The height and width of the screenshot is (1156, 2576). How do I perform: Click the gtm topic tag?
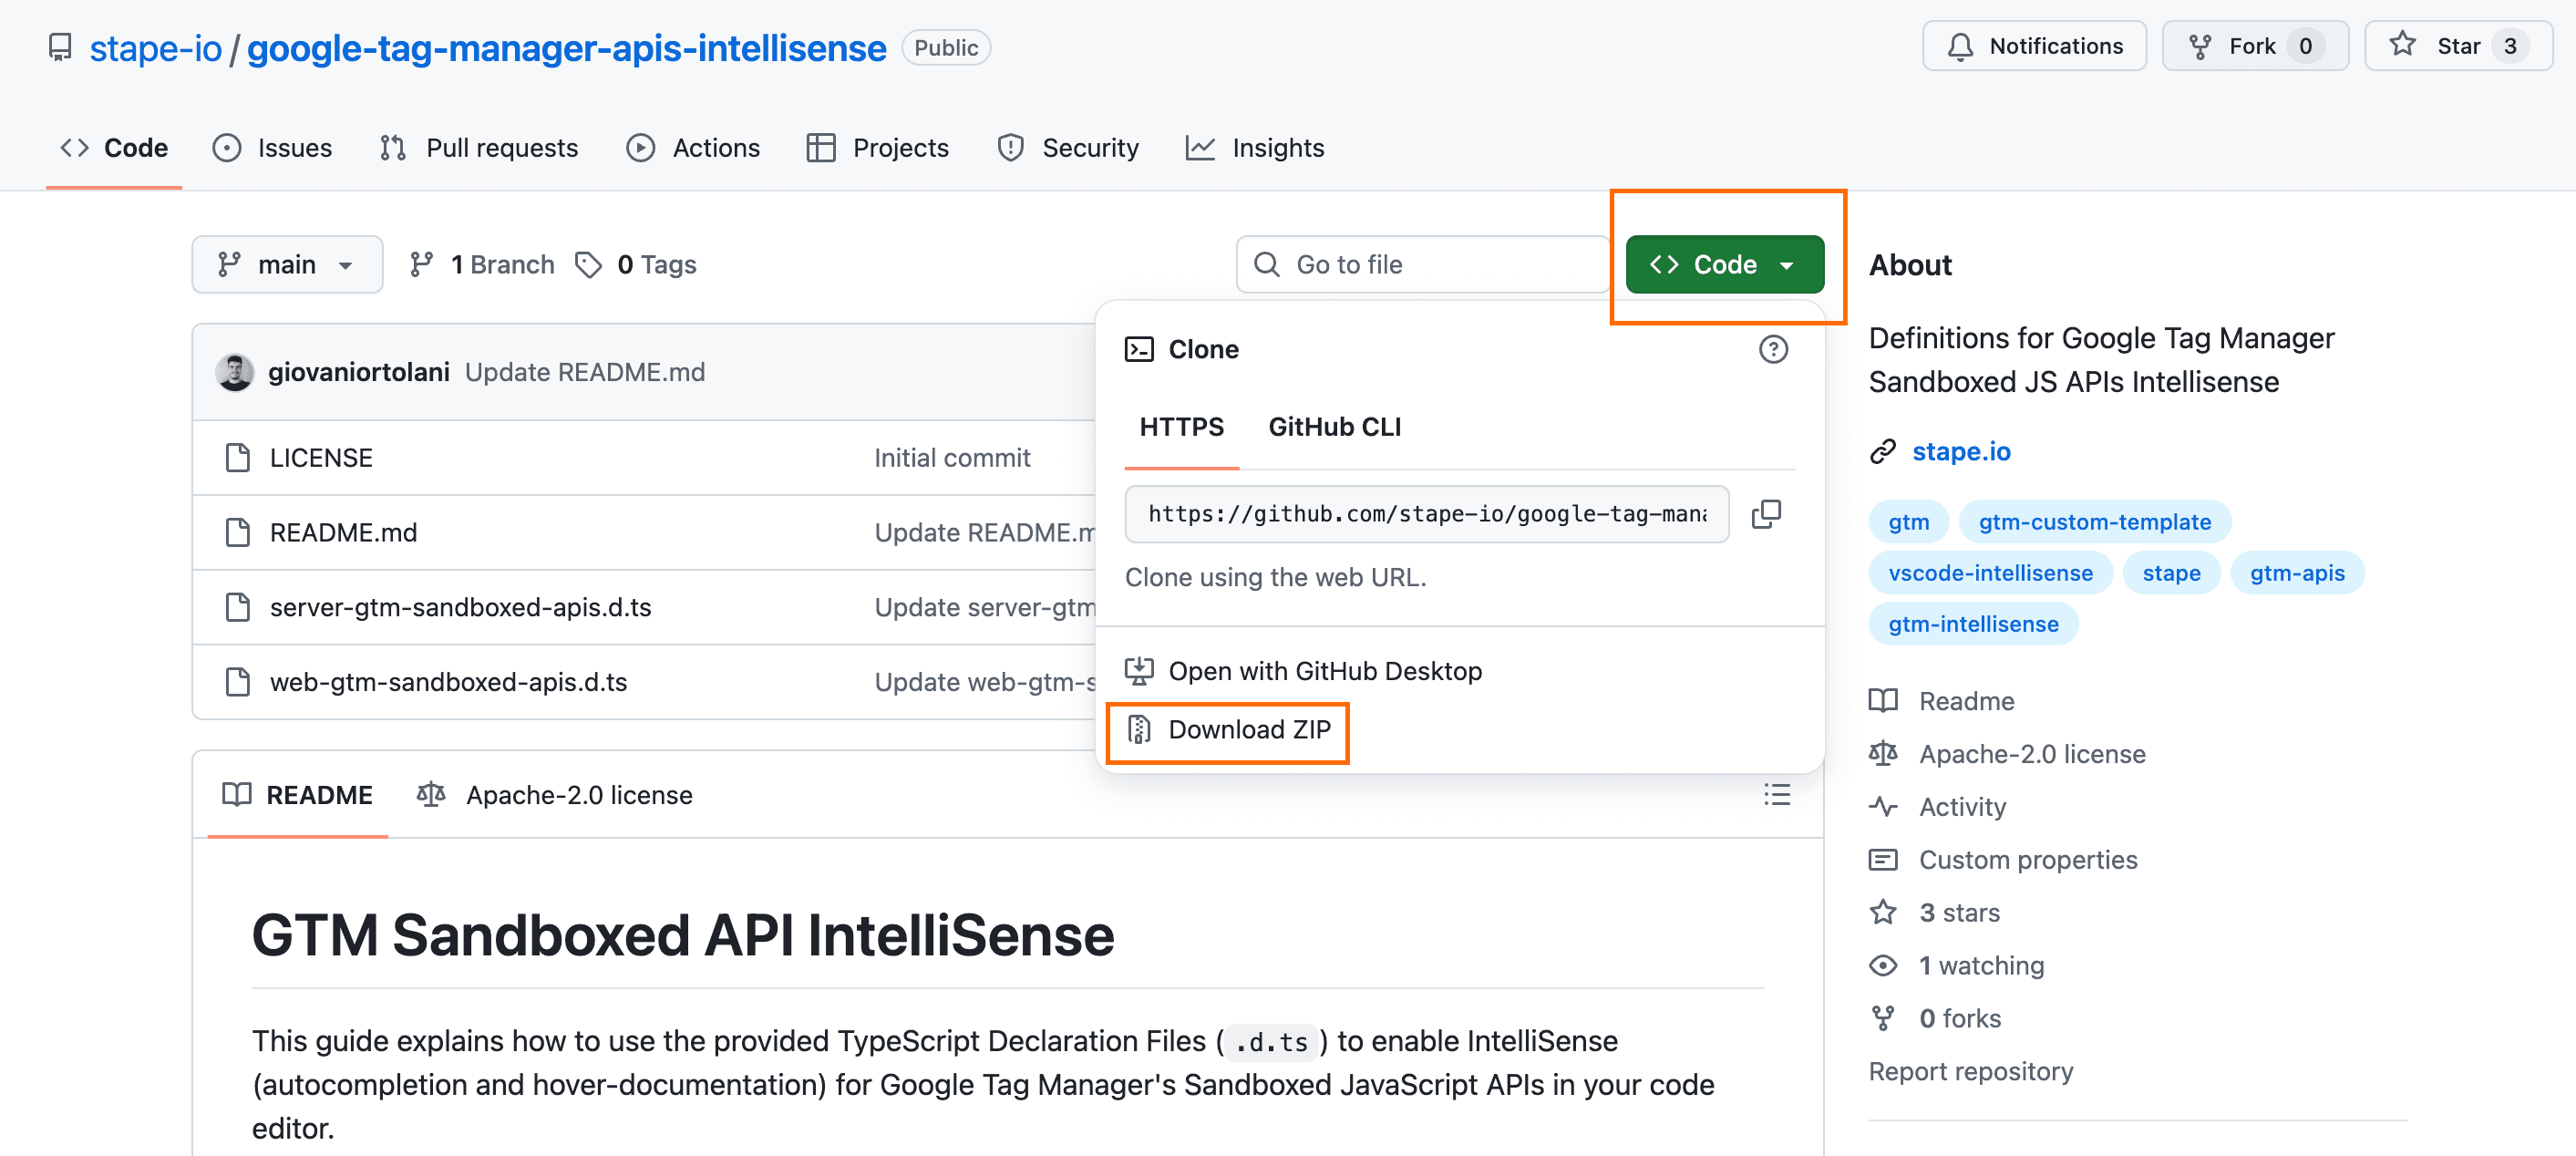coord(1908,522)
